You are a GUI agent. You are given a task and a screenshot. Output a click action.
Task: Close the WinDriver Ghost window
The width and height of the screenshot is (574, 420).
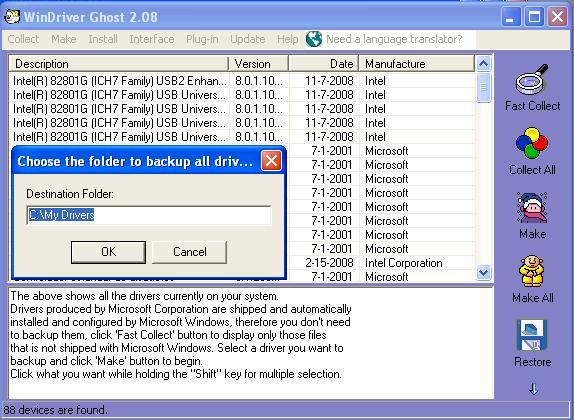tap(558, 17)
